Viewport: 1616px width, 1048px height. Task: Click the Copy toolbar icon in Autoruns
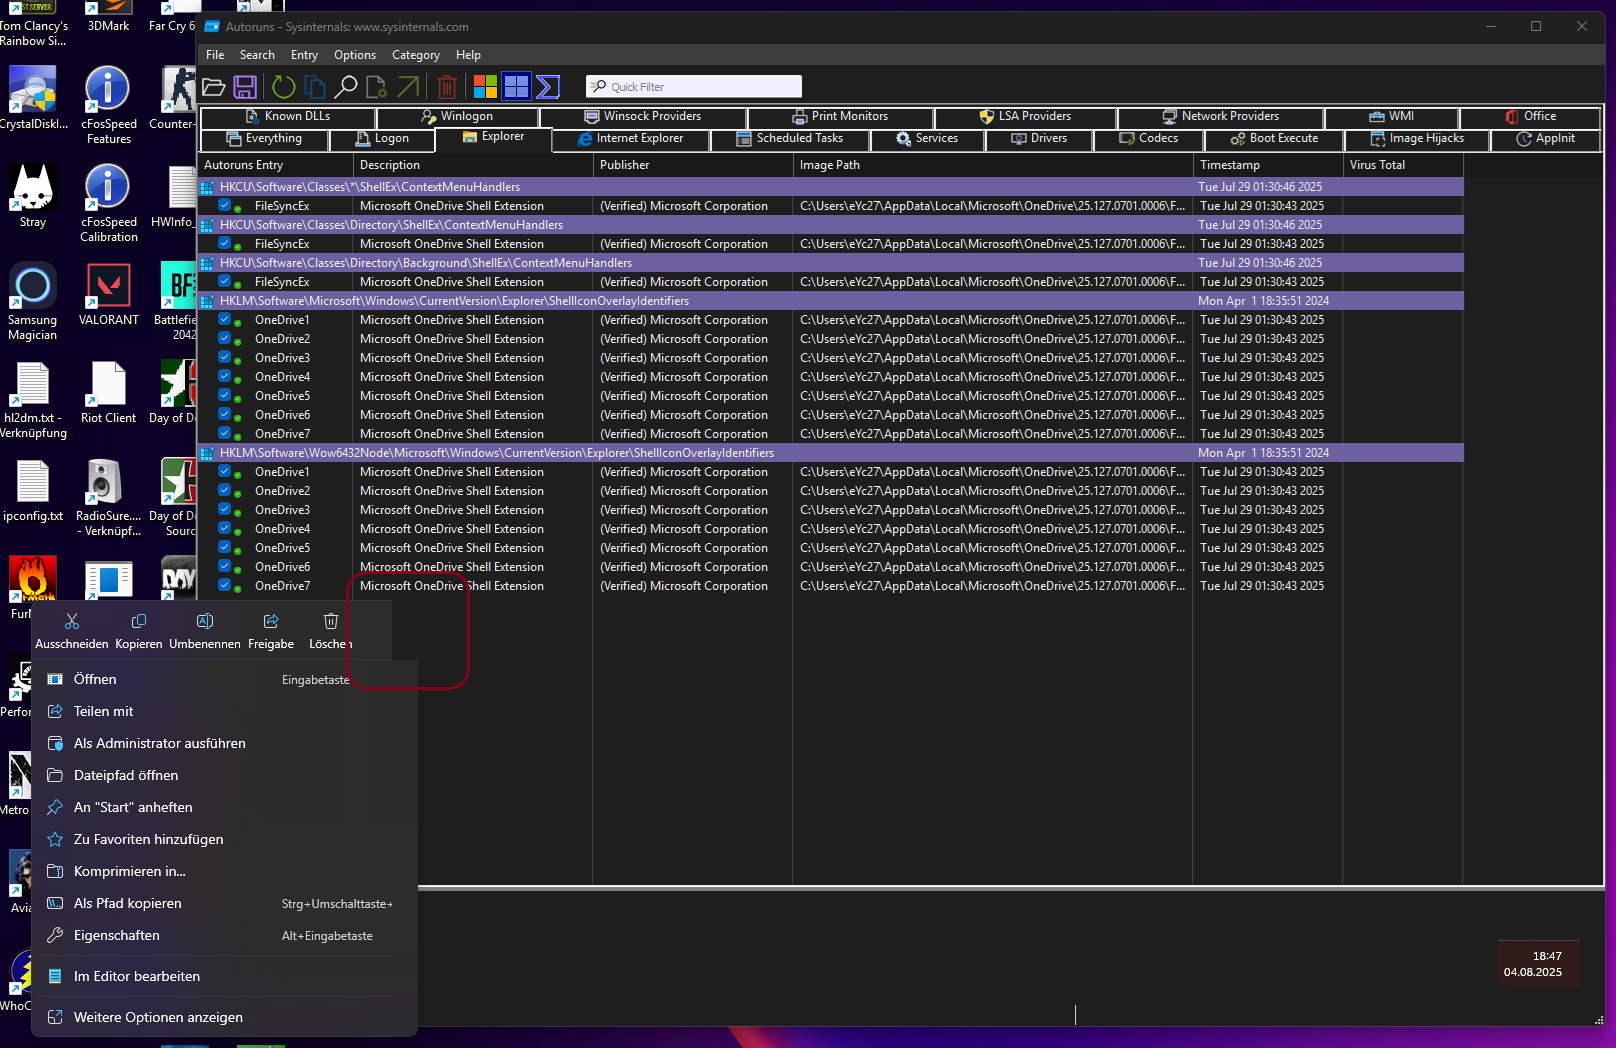coord(315,87)
